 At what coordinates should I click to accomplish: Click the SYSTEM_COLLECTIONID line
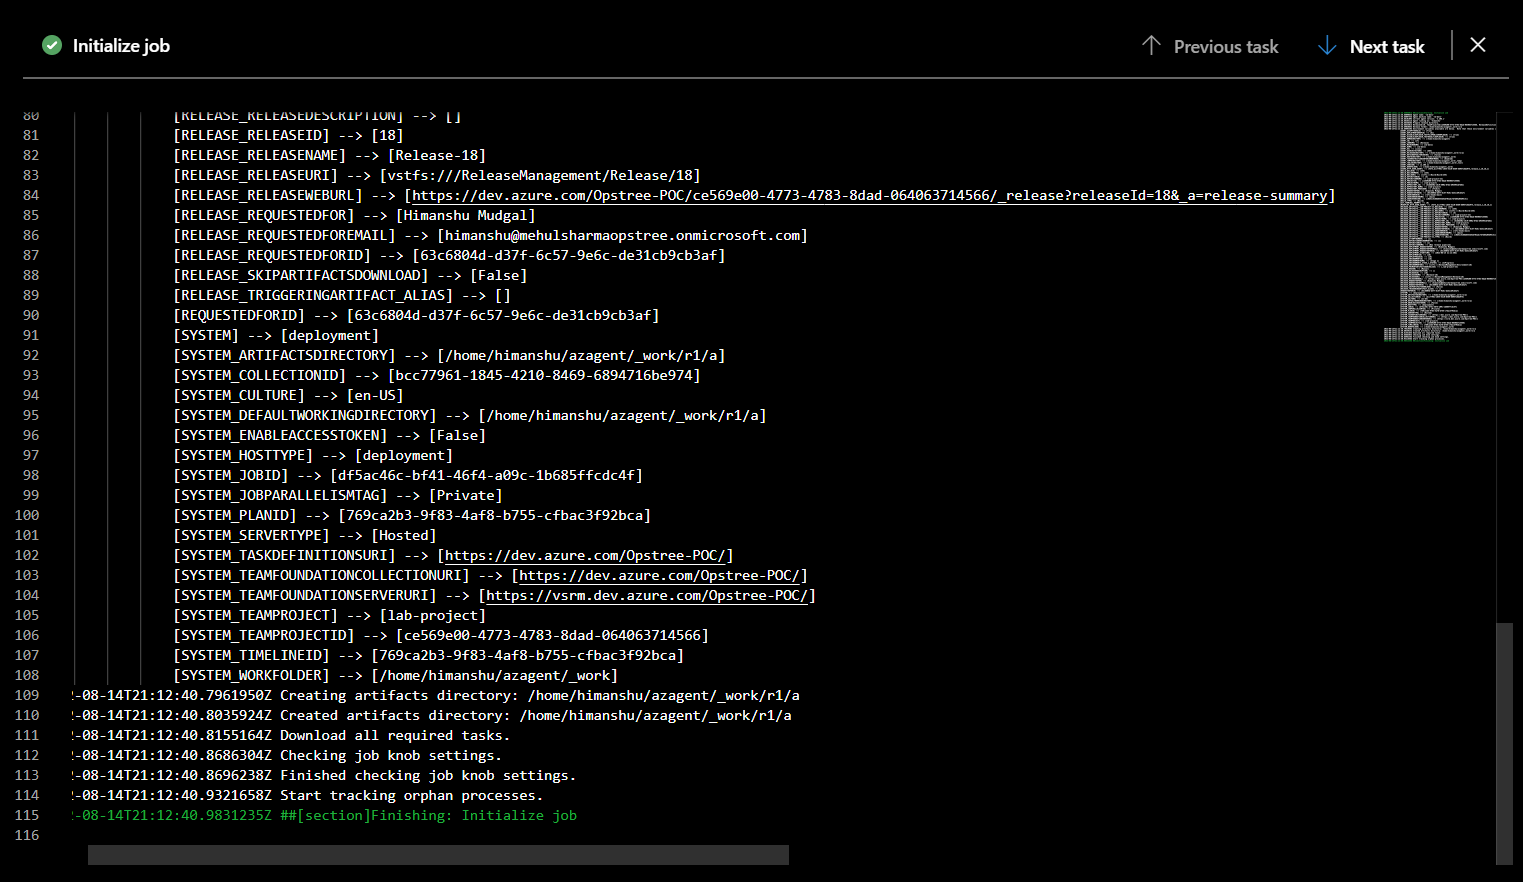436,375
